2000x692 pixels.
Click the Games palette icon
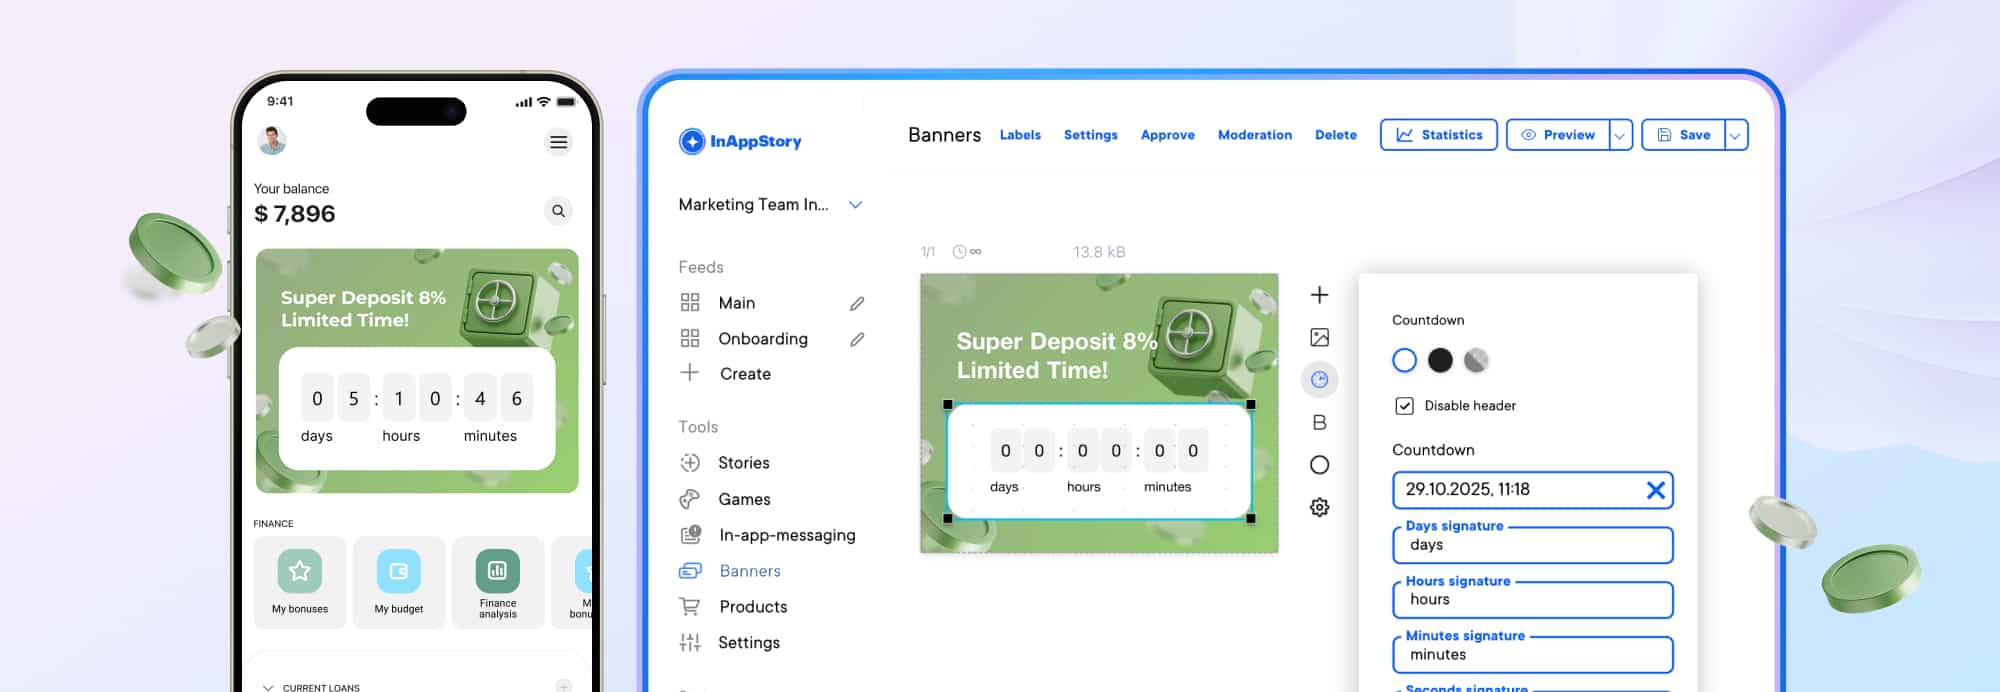[690, 499]
